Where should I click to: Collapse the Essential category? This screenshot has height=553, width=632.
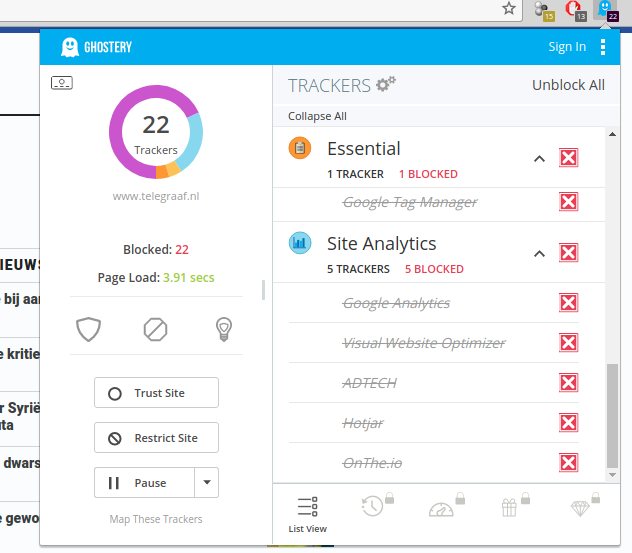539,158
